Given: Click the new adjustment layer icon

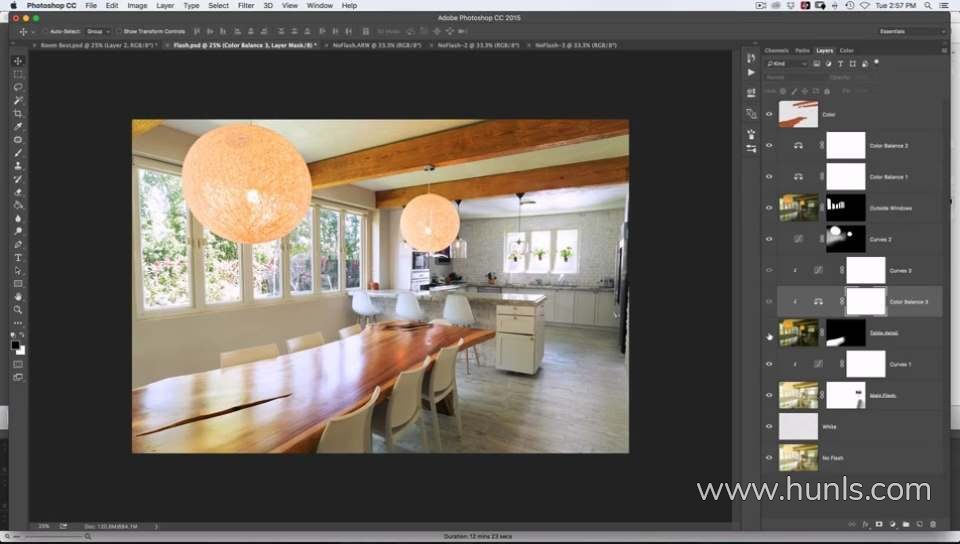Looking at the screenshot, I should 893,524.
